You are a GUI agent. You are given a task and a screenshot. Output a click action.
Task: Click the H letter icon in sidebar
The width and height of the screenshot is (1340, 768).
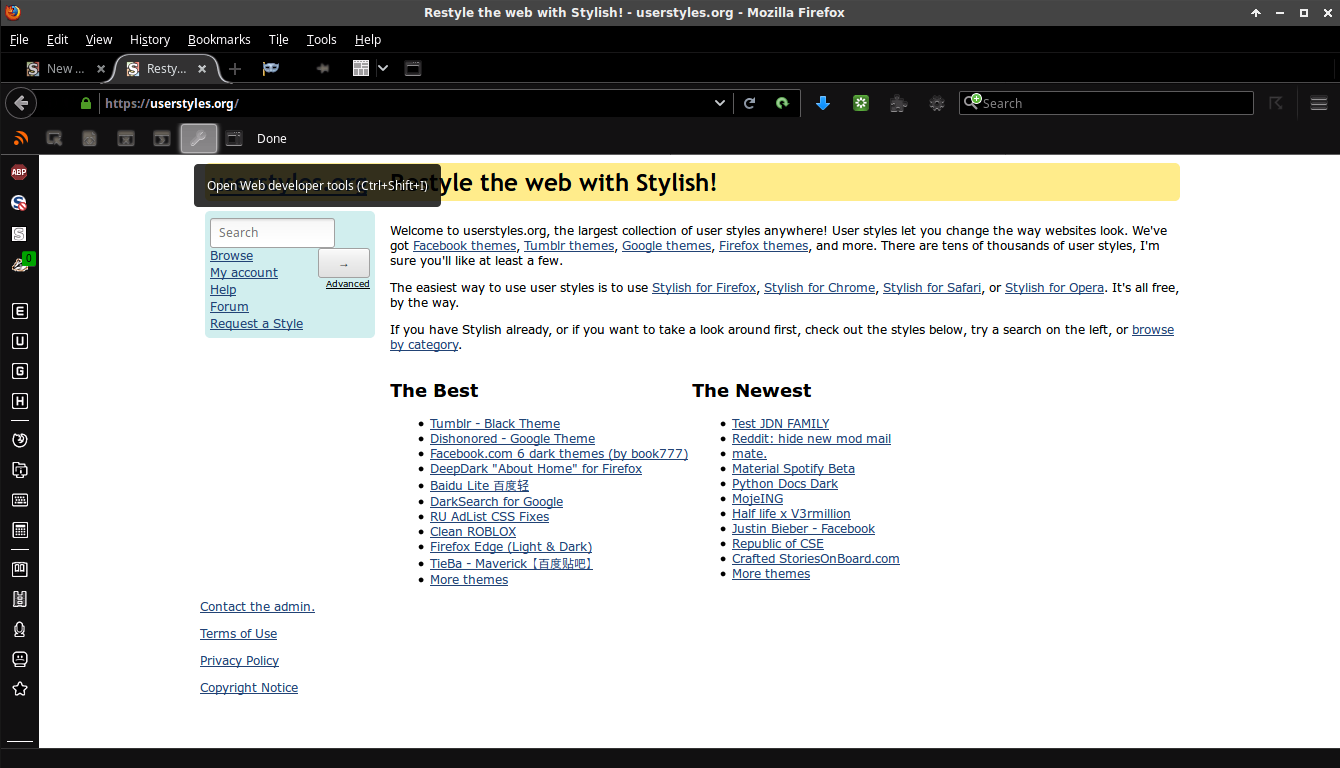click(x=19, y=401)
